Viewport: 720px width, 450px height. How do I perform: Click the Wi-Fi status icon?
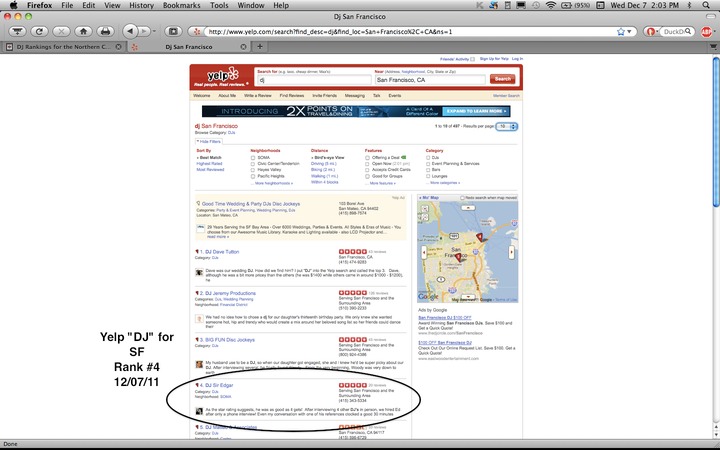pos(551,6)
